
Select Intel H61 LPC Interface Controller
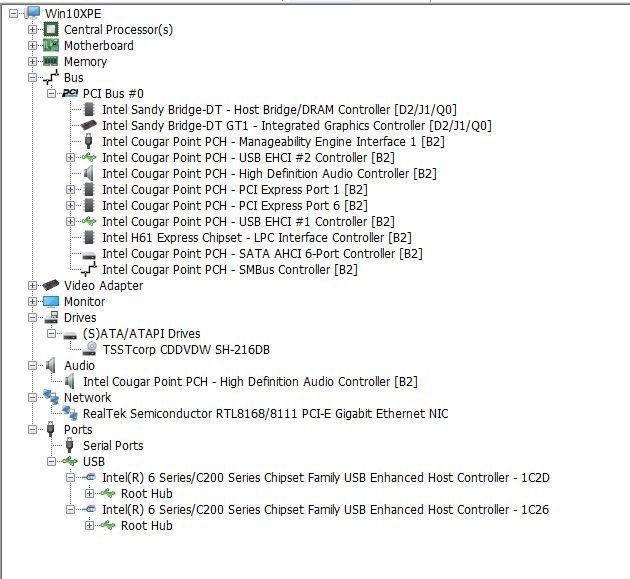[x=257, y=237]
